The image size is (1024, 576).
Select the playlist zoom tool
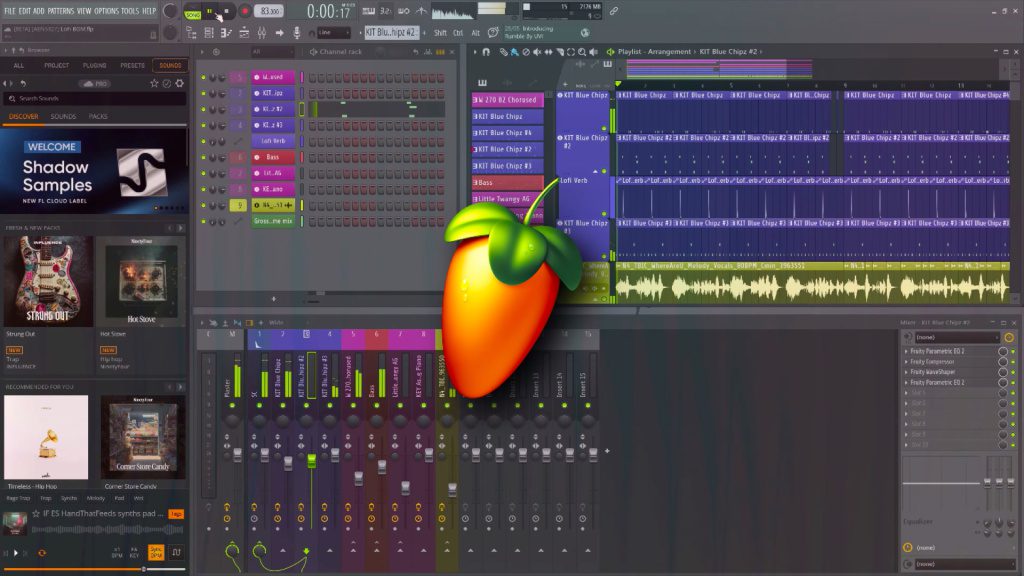pyautogui.click(x=582, y=52)
